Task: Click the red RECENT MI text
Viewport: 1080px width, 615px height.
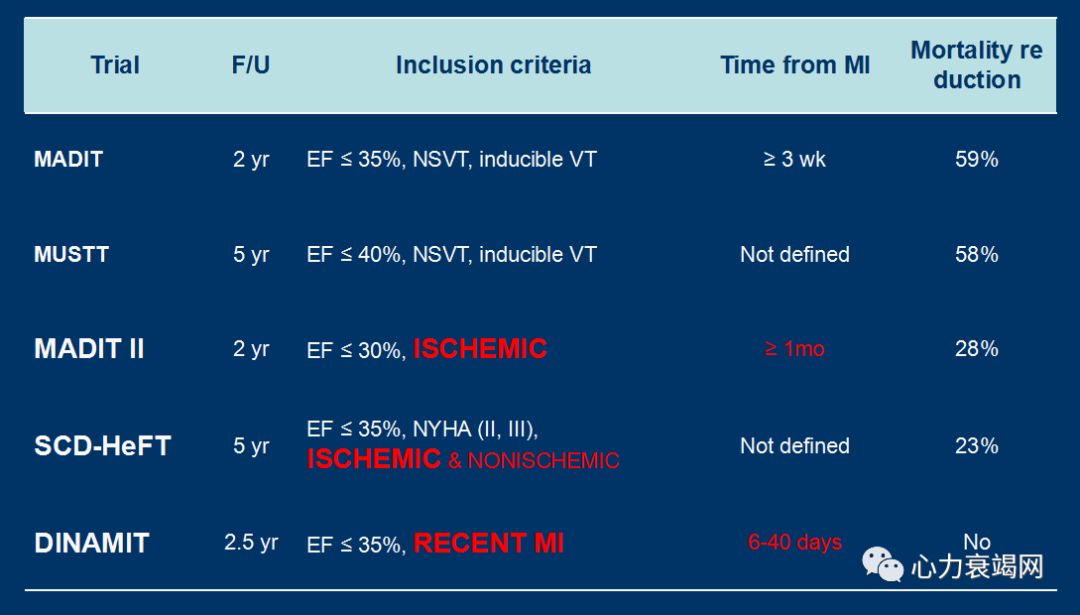Action: click(489, 543)
